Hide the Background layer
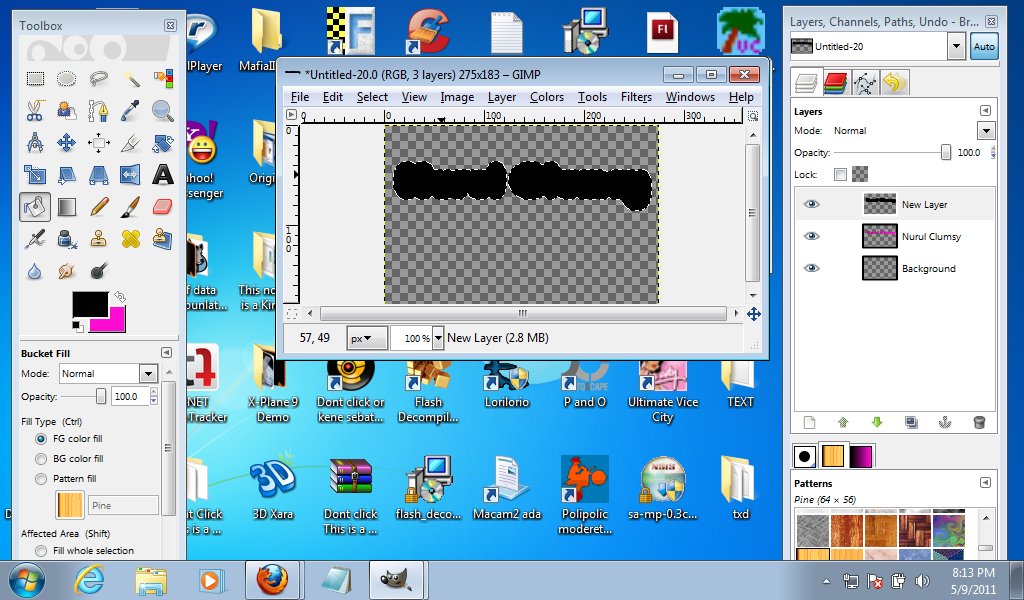The height and width of the screenshot is (600, 1024). [x=811, y=268]
